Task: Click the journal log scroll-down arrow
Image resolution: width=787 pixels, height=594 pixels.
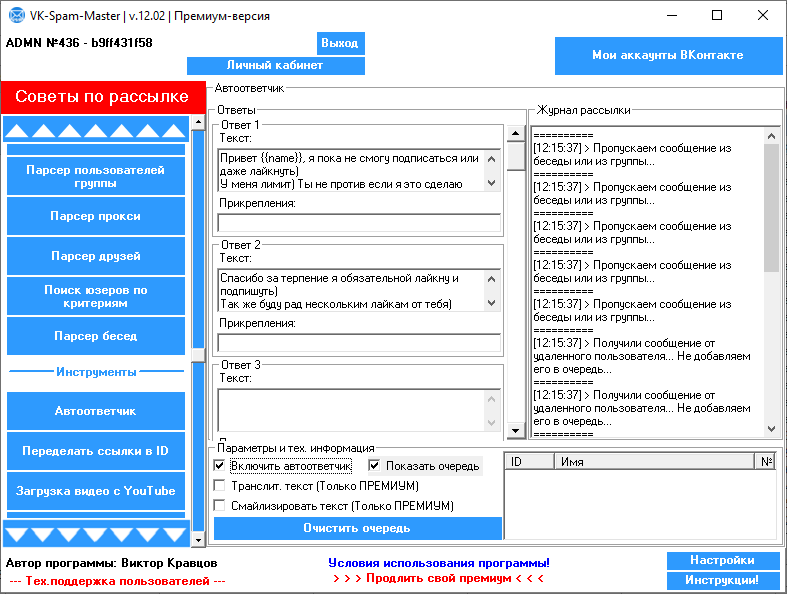Action: pos(771,428)
